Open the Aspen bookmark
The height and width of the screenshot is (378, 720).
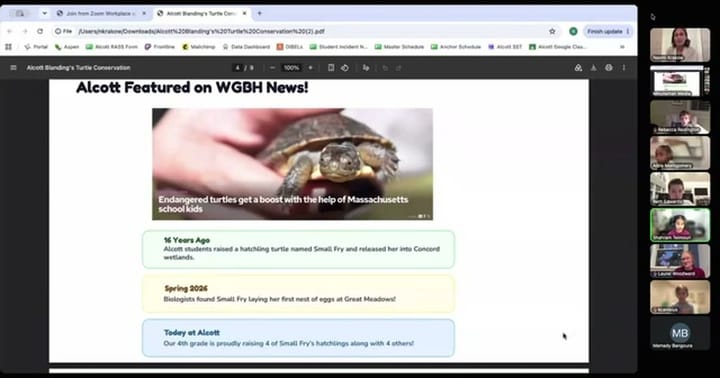67,47
